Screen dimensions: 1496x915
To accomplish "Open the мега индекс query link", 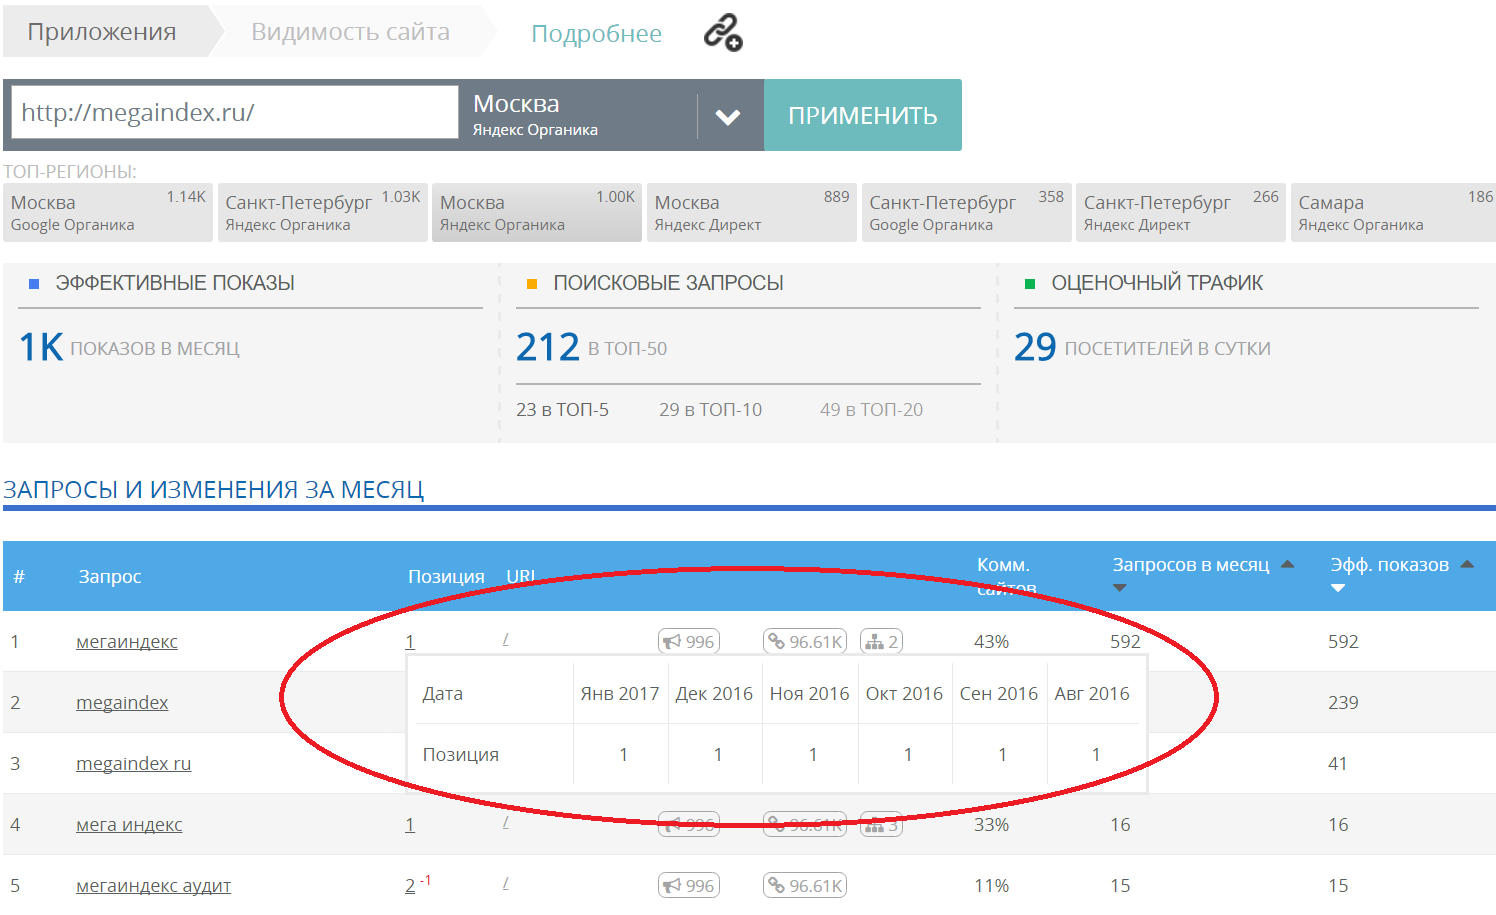I will [129, 825].
